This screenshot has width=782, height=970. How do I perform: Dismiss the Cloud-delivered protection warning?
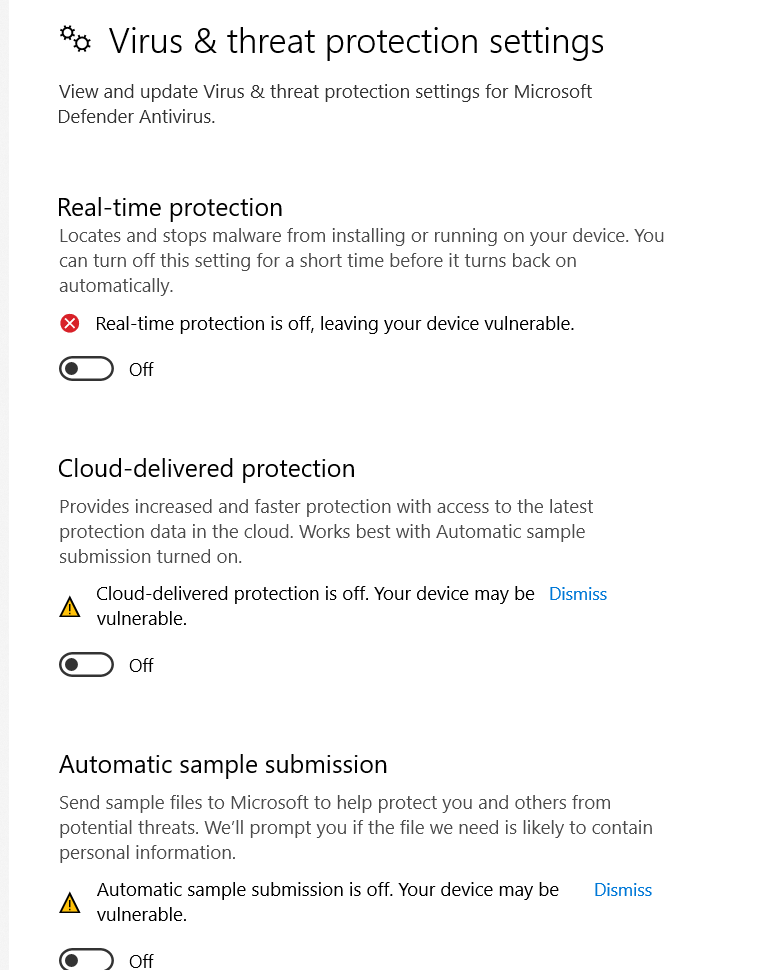pyautogui.click(x=578, y=594)
